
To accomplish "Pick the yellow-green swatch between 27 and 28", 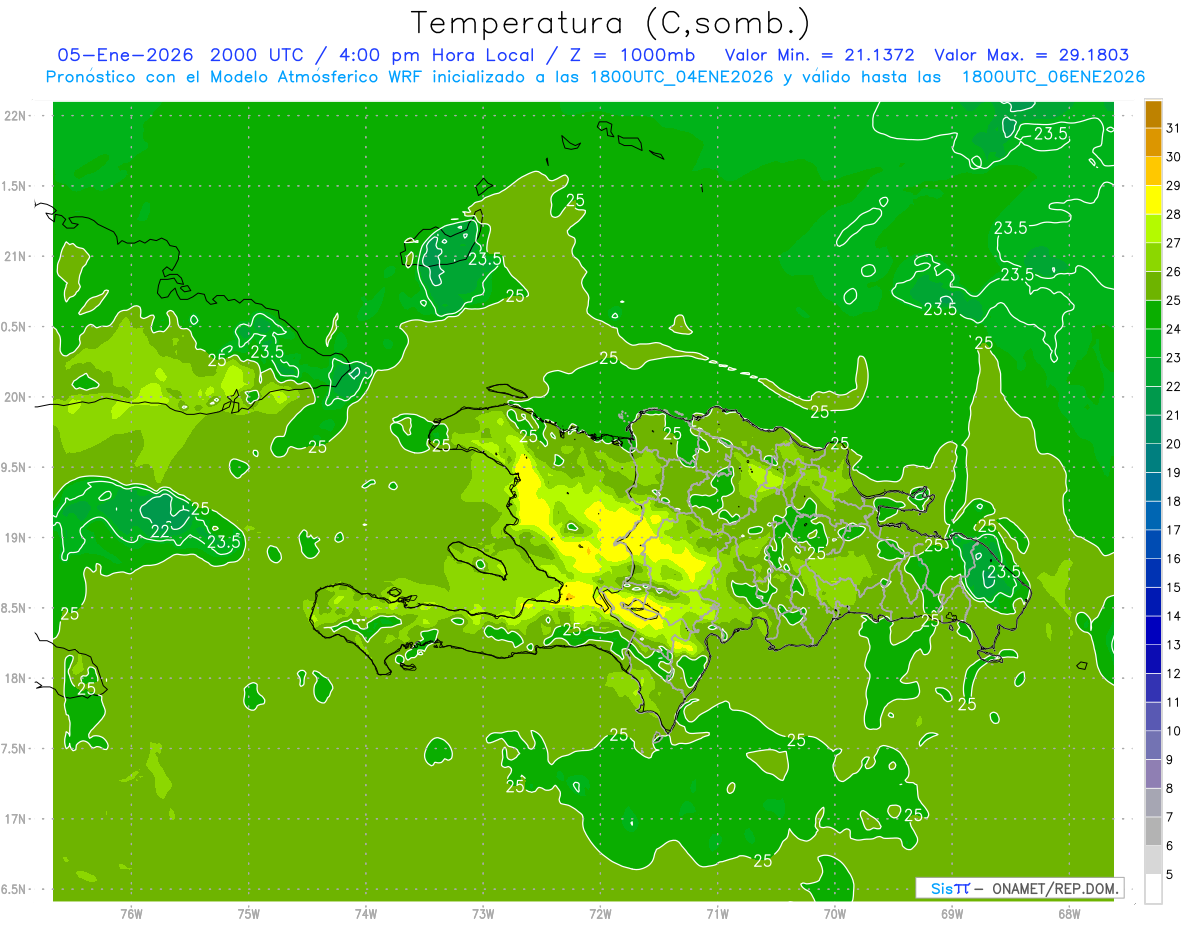I will tap(1153, 228).
